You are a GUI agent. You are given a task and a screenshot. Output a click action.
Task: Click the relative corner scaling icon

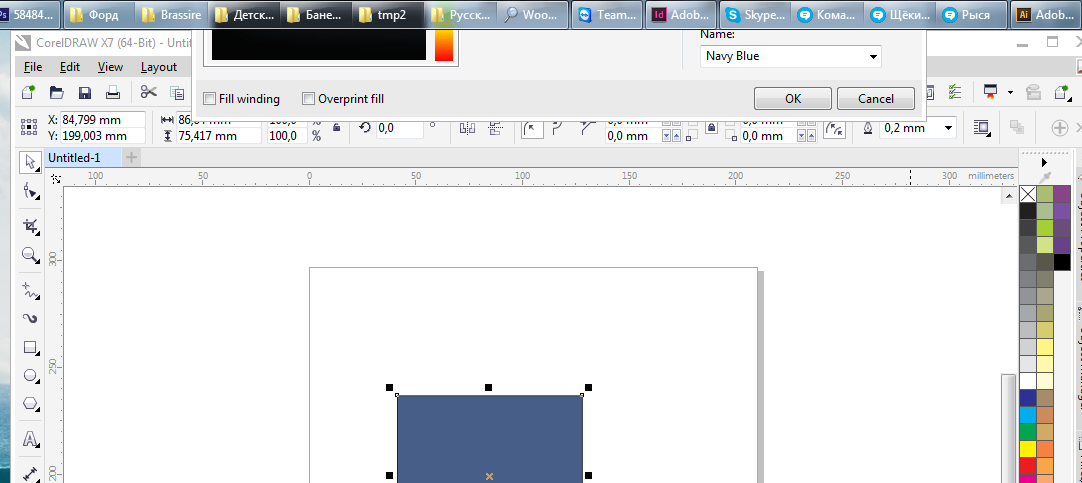coord(836,128)
